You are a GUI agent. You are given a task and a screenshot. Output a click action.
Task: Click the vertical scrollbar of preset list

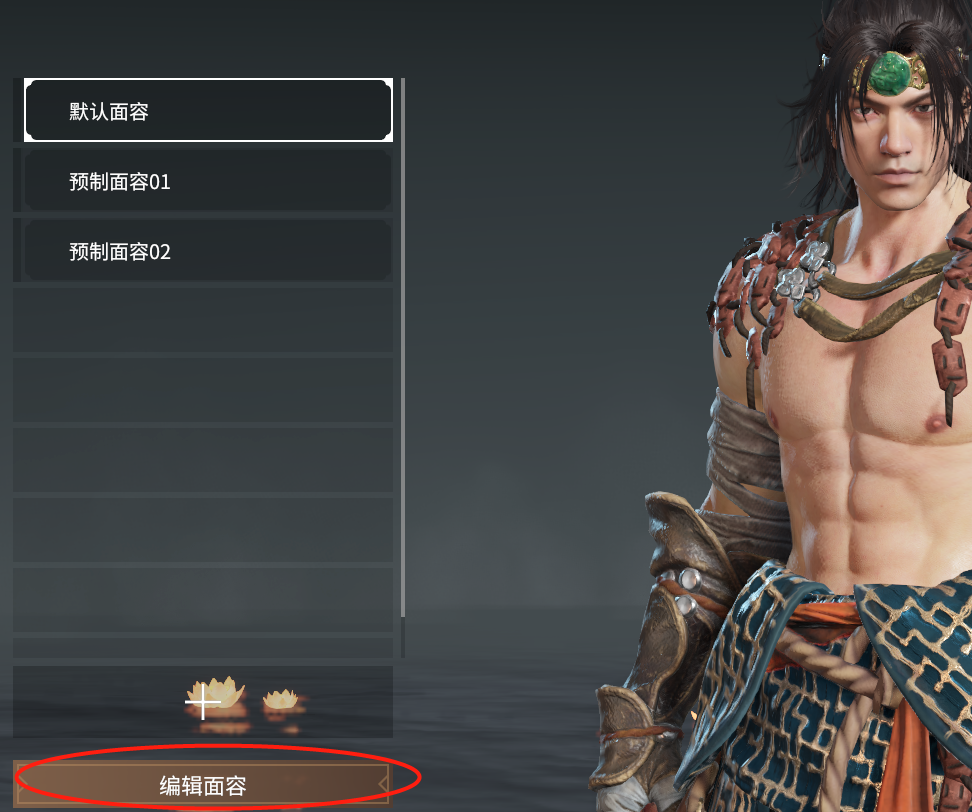(403, 347)
